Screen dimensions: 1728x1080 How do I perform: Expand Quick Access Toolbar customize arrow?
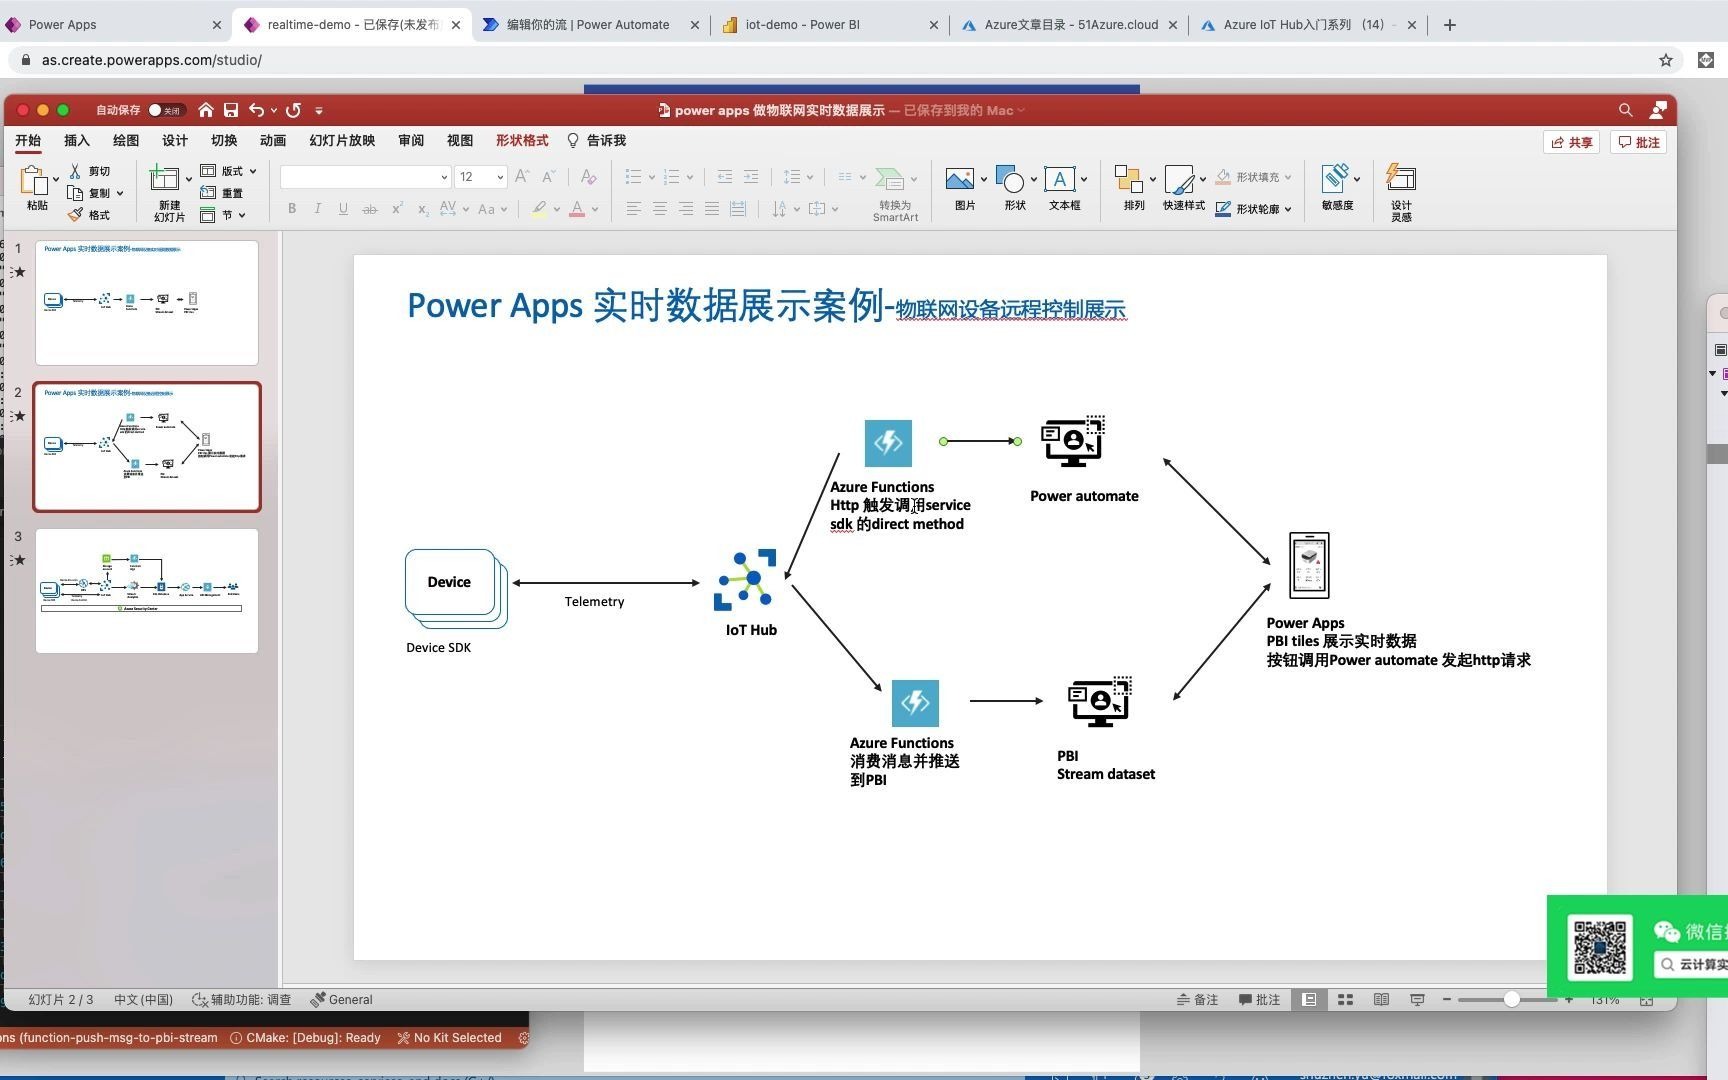pyautogui.click(x=319, y=110)
